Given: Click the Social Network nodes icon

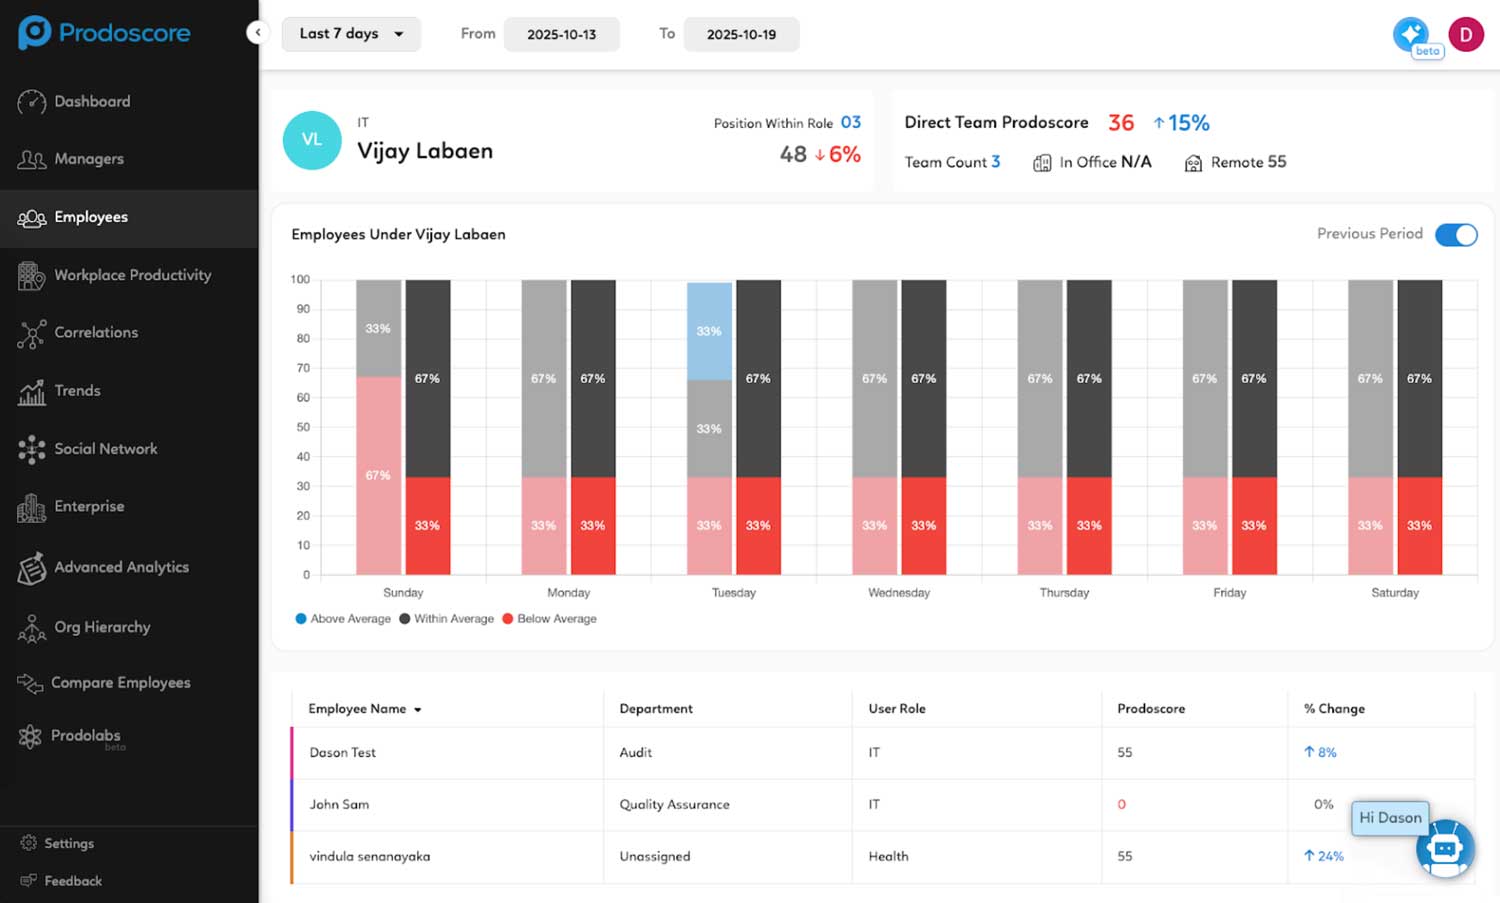Looking at the screenshot, I should click(32, 450).
